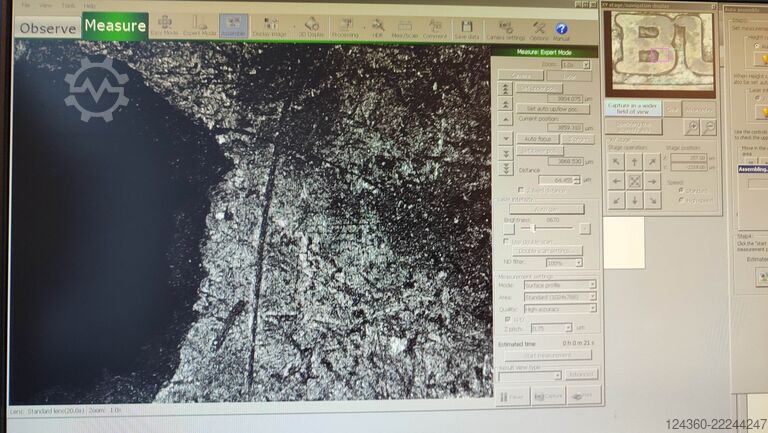Click the Auto focus button
Viewport: 768px width, 433px height.
[537, 139]
